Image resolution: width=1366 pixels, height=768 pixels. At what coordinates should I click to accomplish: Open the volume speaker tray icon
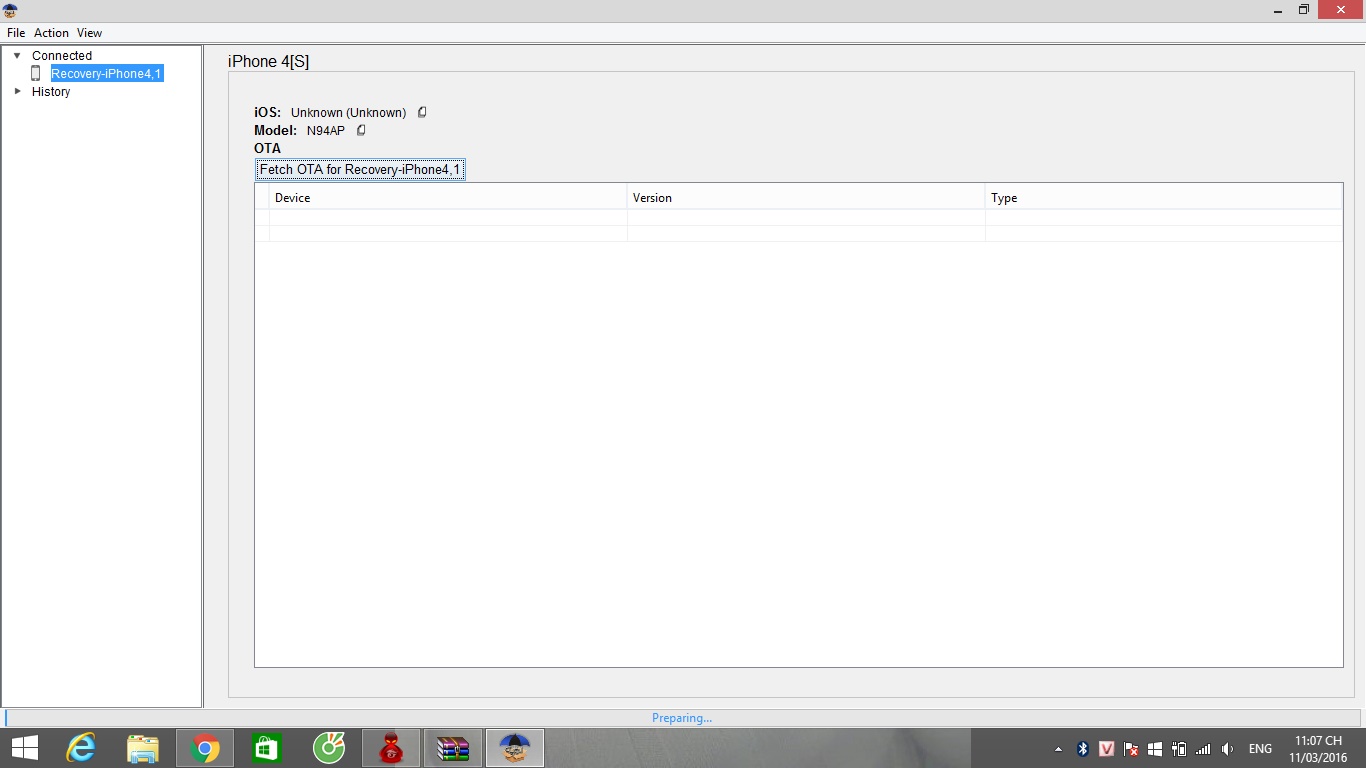(x=1228, y=749)
